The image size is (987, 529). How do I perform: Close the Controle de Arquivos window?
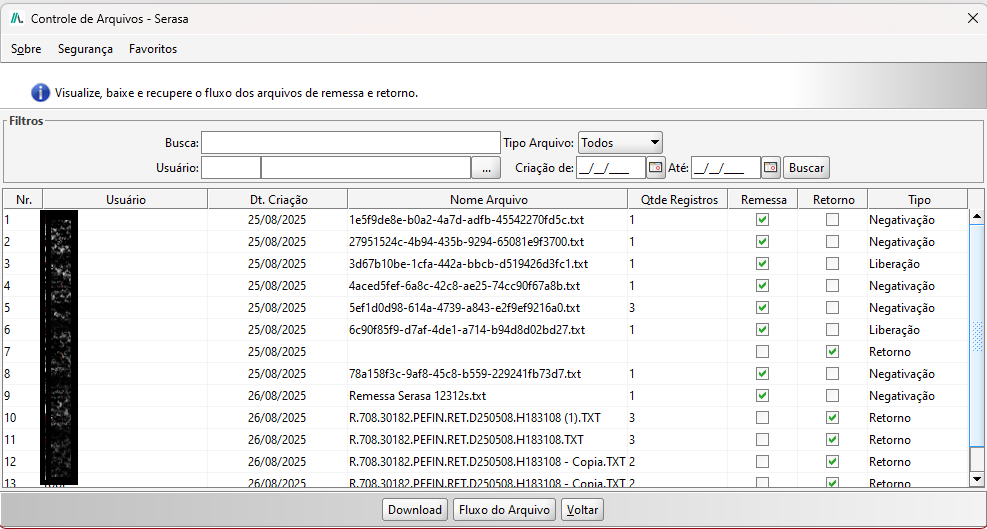[972, 18]
